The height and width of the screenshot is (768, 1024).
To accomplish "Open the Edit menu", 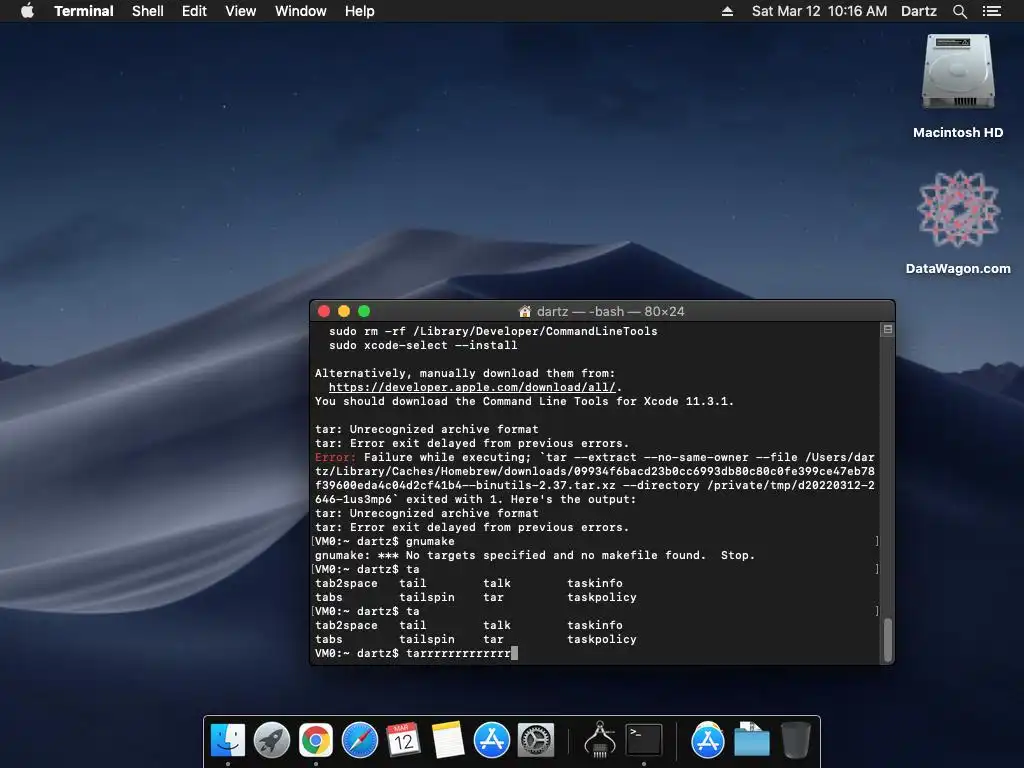I will (x=194, y=11).
